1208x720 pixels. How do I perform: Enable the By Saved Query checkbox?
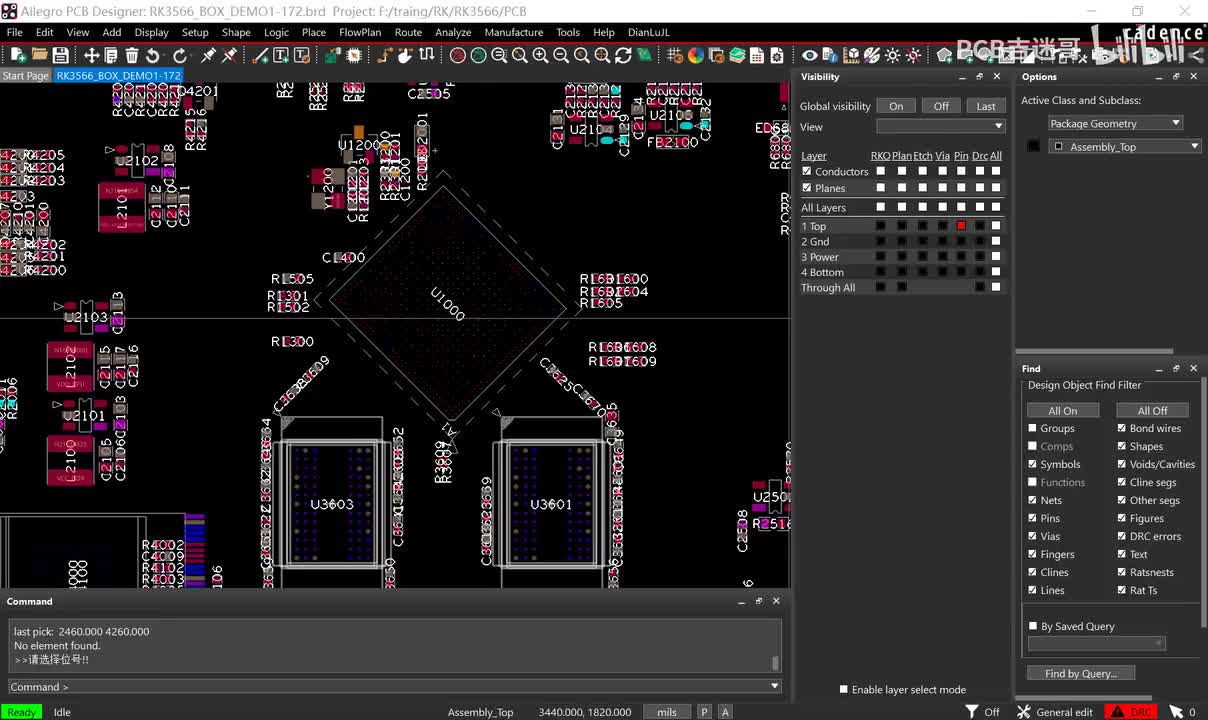click(x=1033, y=626)
